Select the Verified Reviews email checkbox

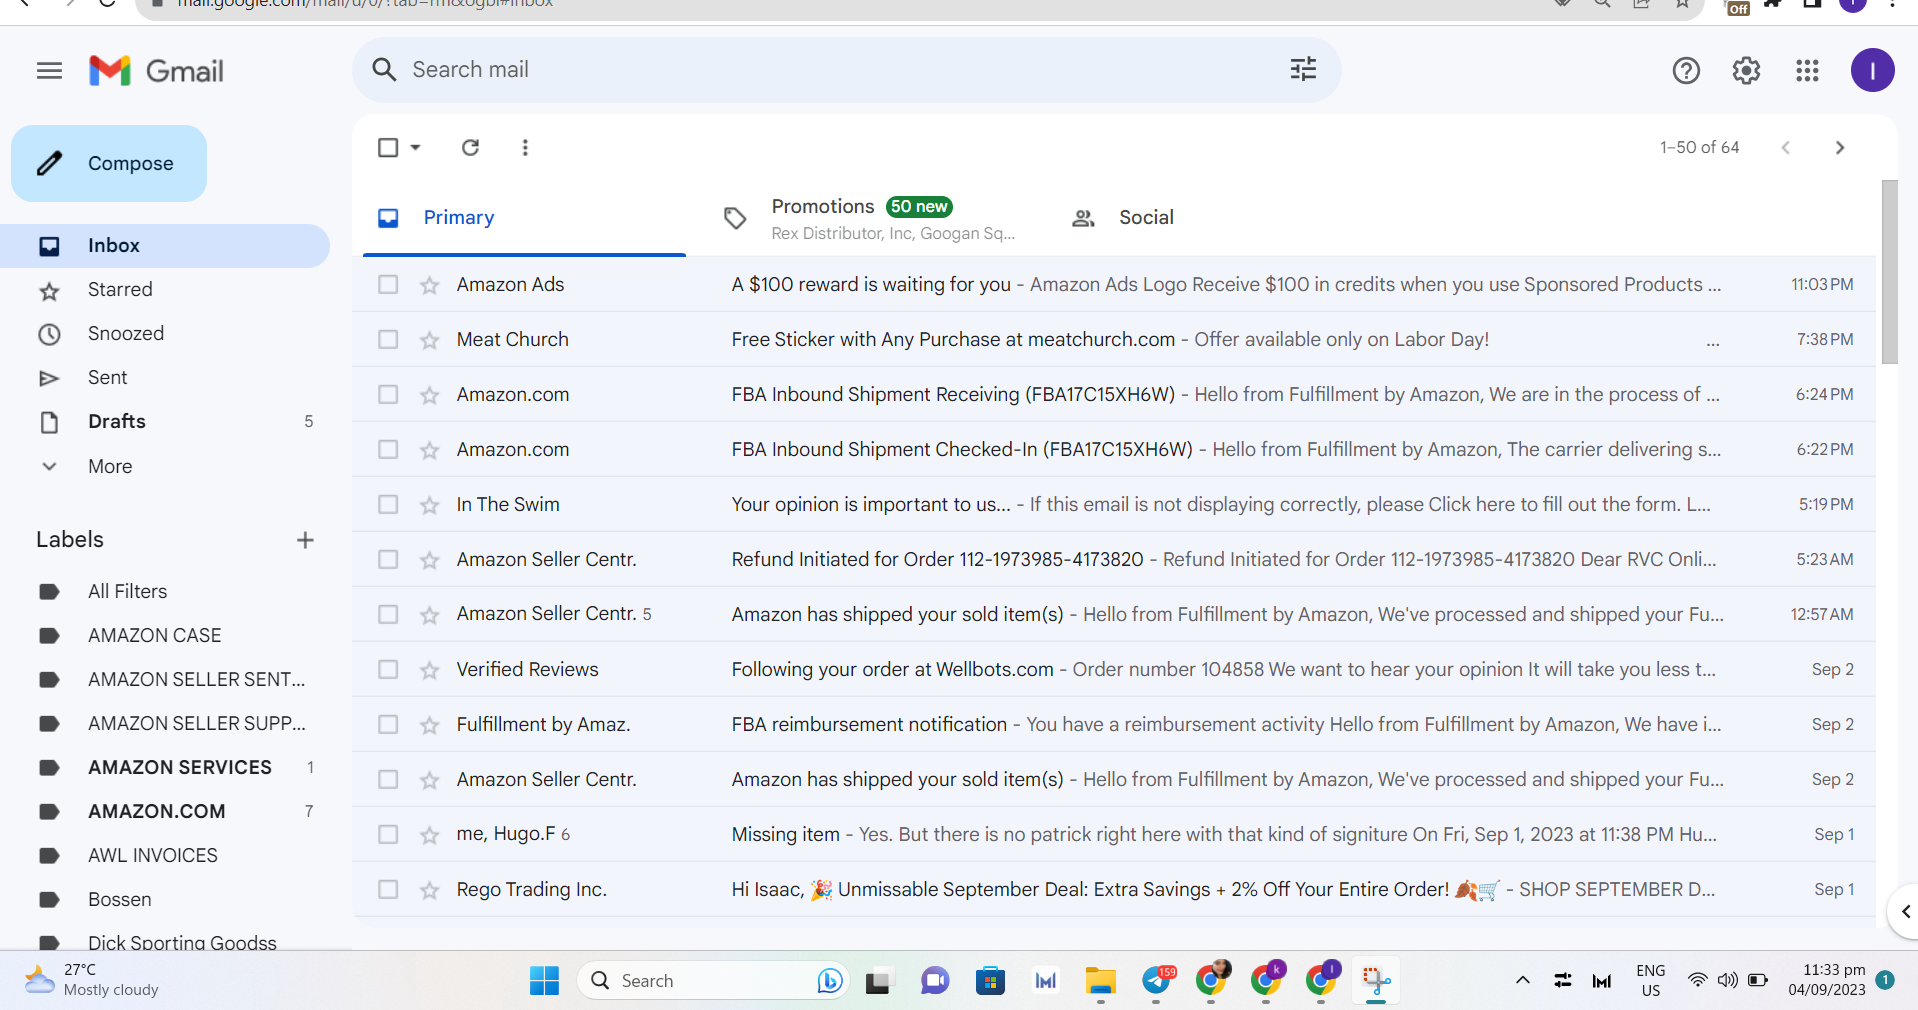(x=388, y=670)
